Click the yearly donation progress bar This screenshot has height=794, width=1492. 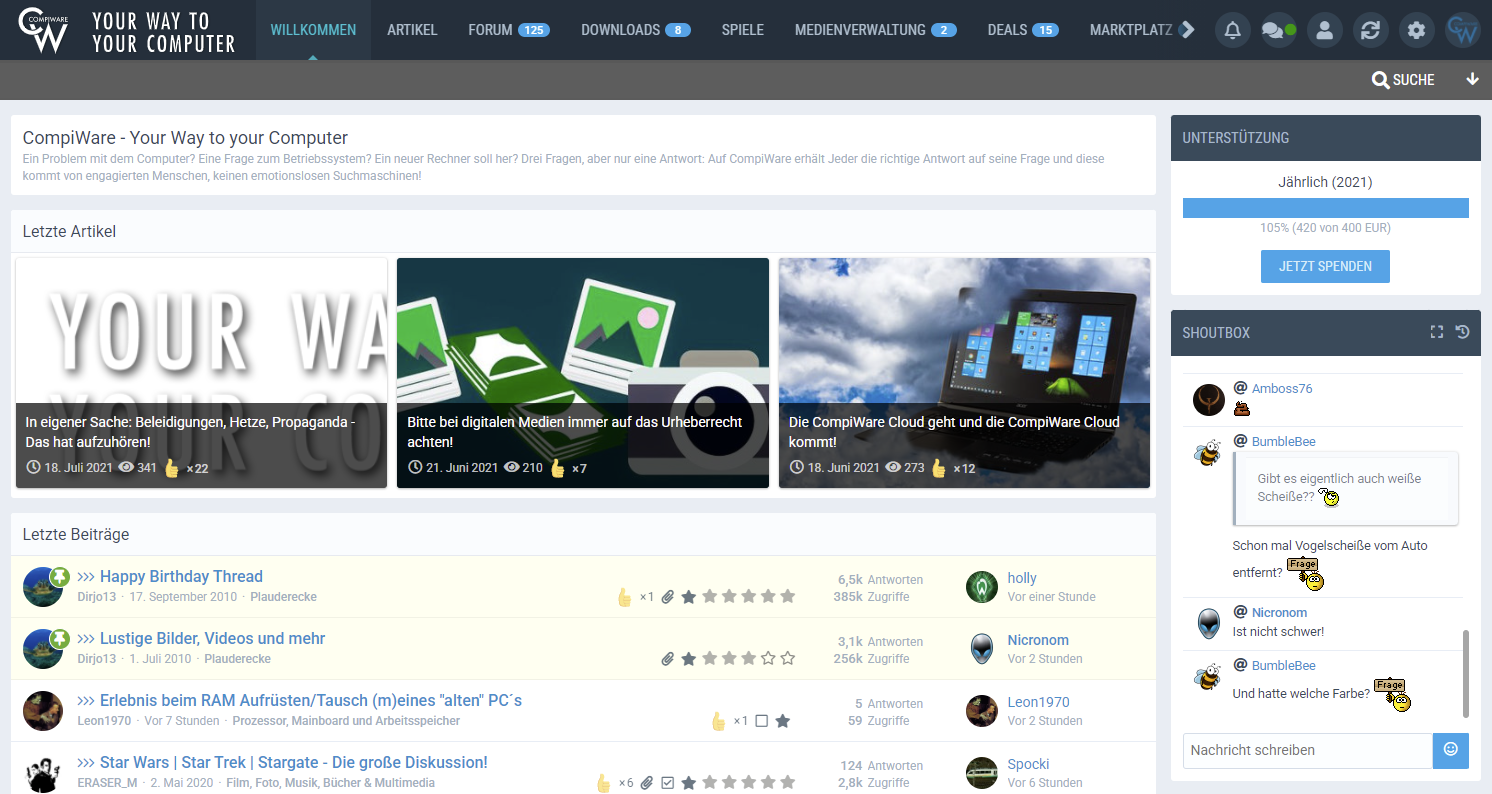coord(1325,208)
